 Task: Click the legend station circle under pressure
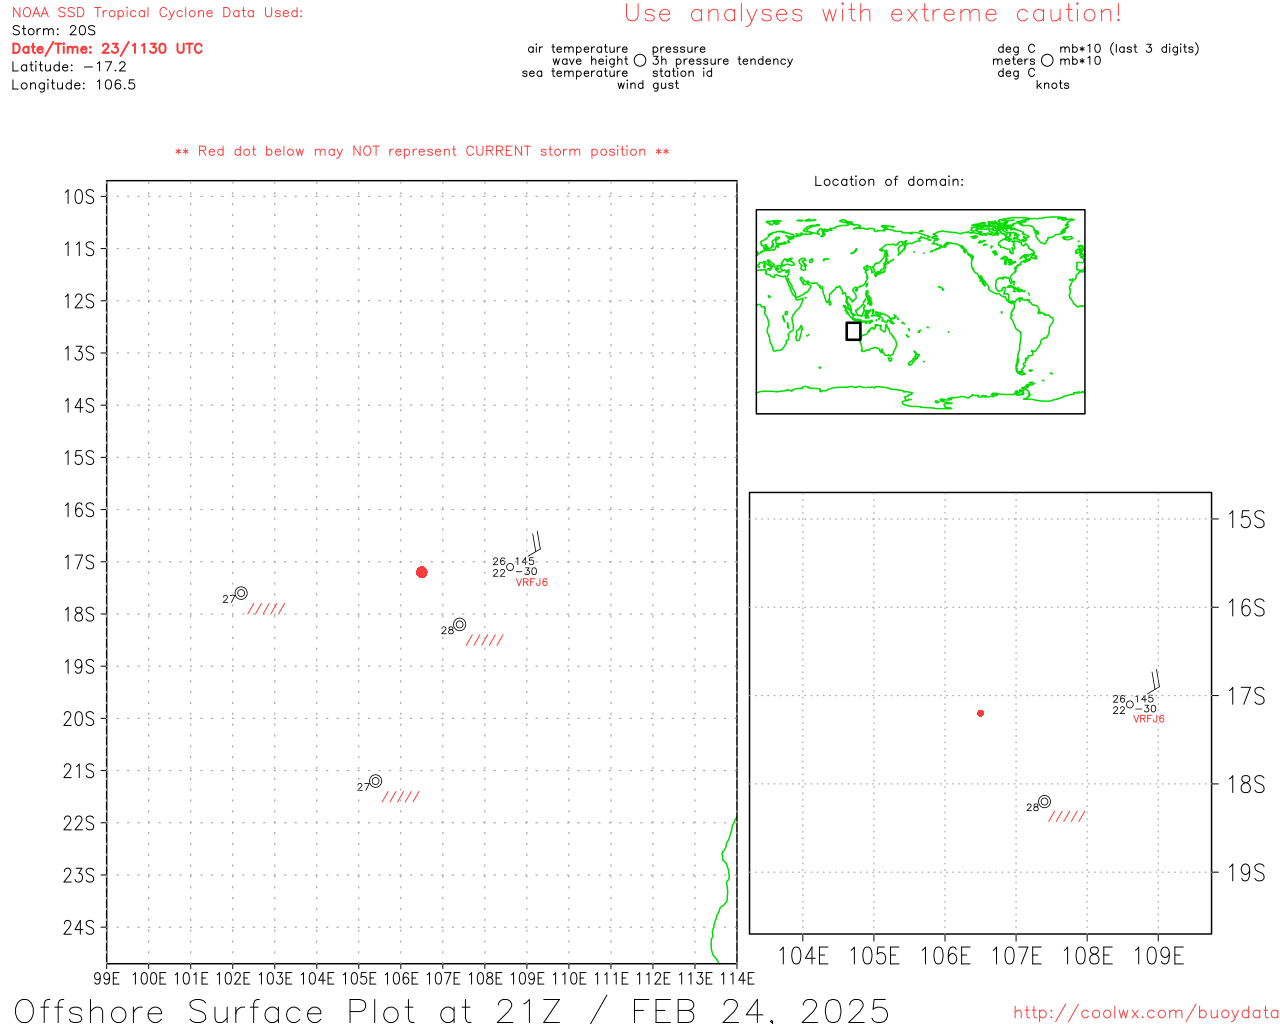click(640, 61)
